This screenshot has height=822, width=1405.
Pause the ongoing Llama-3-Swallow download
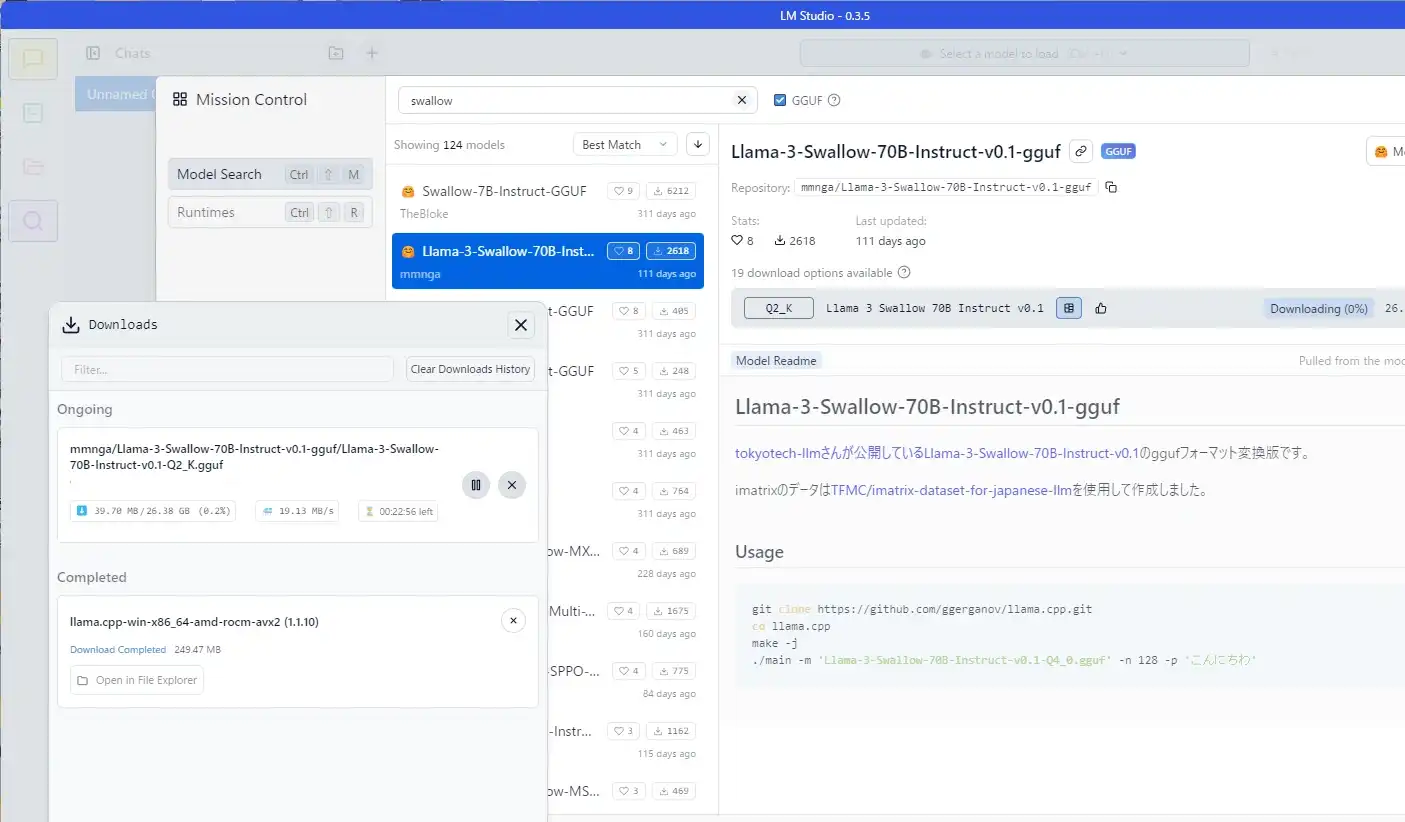pos(476,485)
